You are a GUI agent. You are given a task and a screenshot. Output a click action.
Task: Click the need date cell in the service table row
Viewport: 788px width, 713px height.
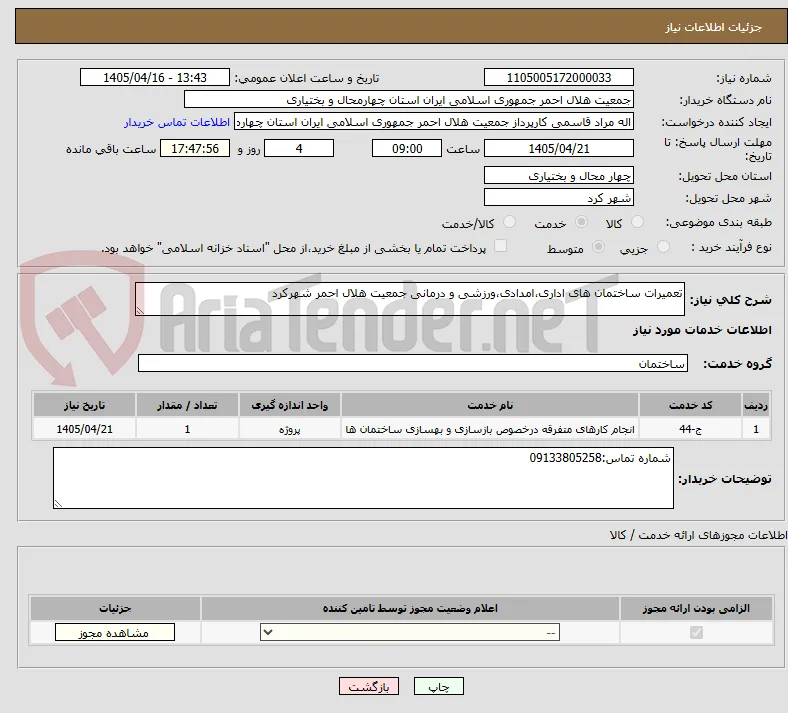[x=84, y=429]
